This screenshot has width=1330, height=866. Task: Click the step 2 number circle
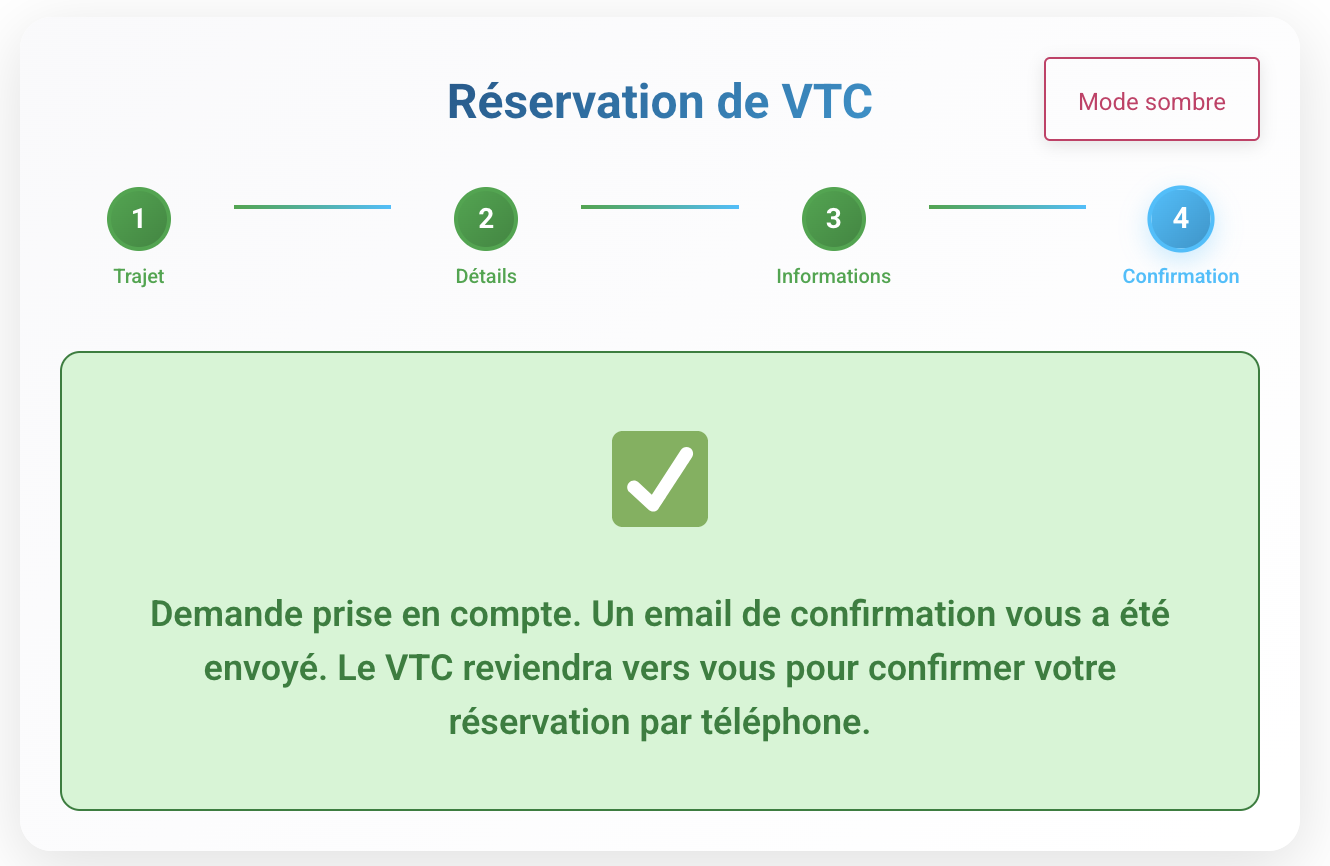[486, 218]
